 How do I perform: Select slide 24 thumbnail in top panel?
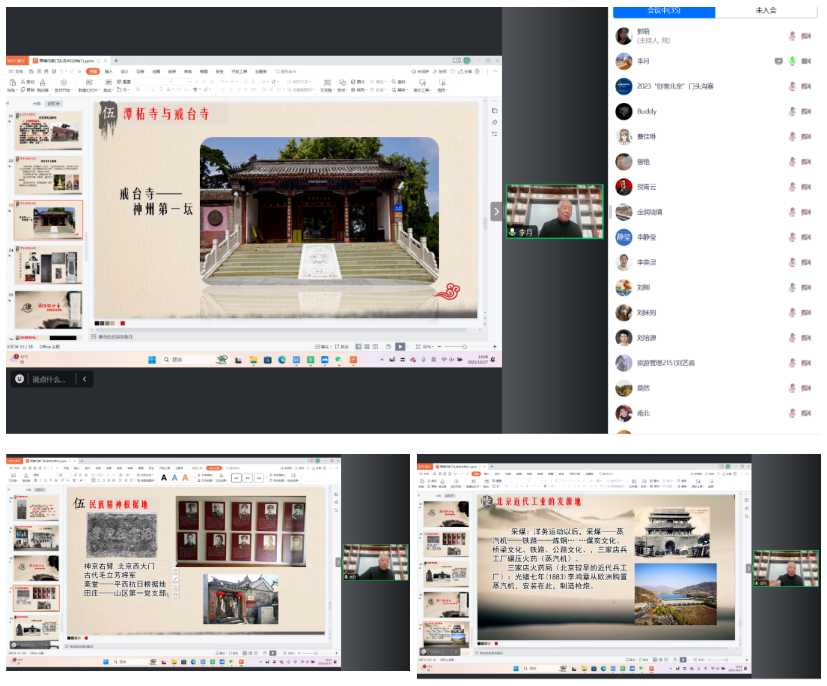49,265
